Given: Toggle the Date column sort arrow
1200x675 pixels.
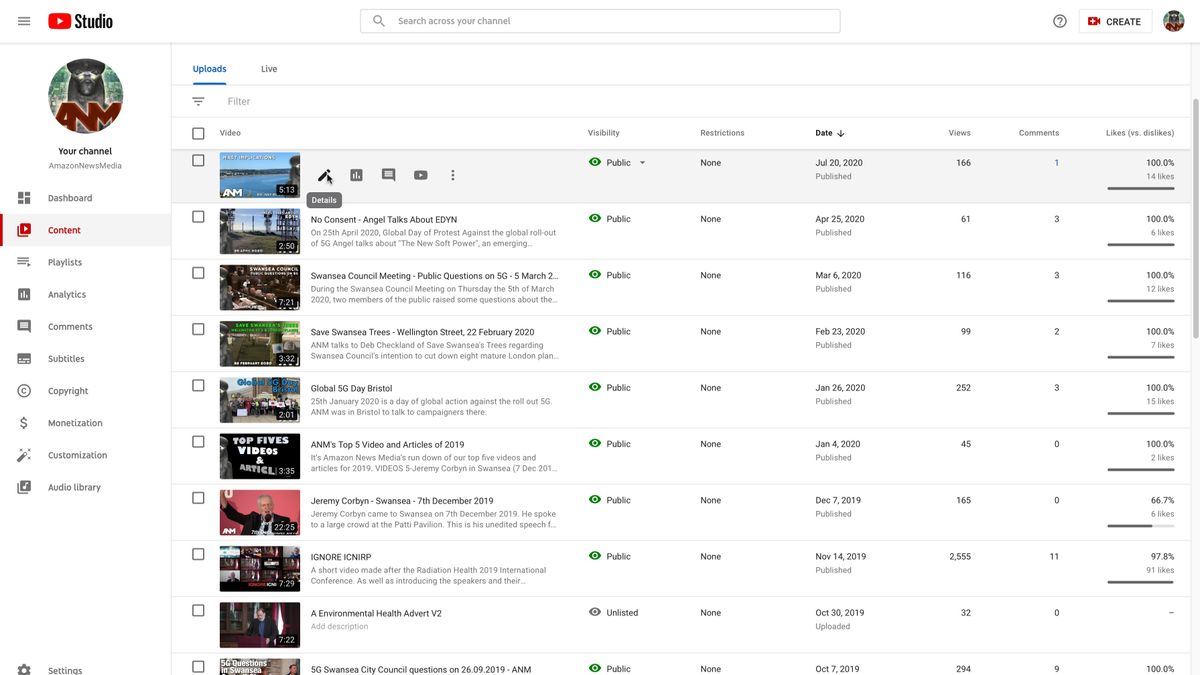Looking at the screenshot, I should [839, 132].
